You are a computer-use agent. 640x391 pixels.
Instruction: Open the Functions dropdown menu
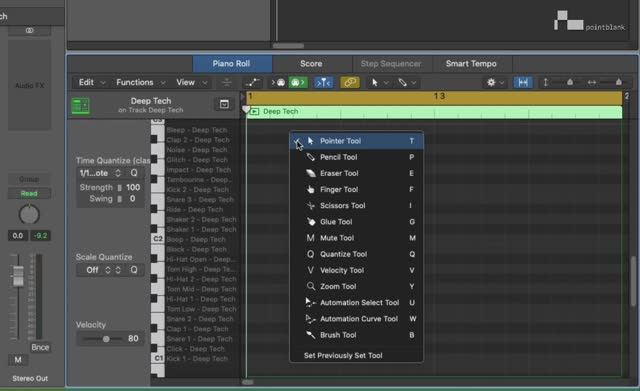pyautogui.click(x=140, y=82)
